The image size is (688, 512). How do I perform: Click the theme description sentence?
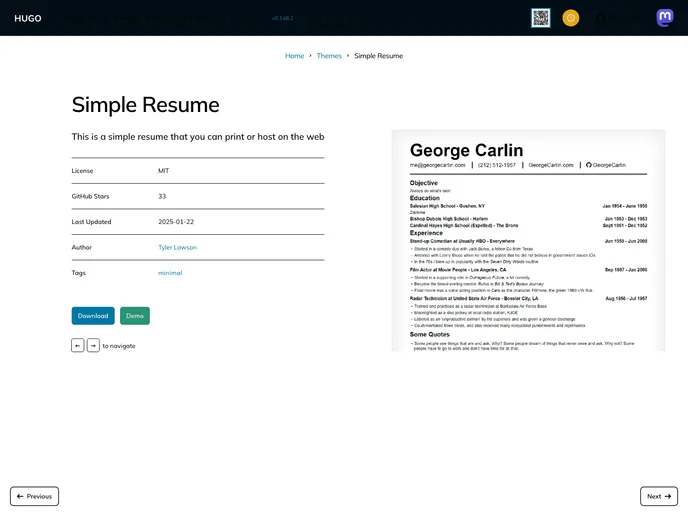pyautogui.click(x=198, y=137)
